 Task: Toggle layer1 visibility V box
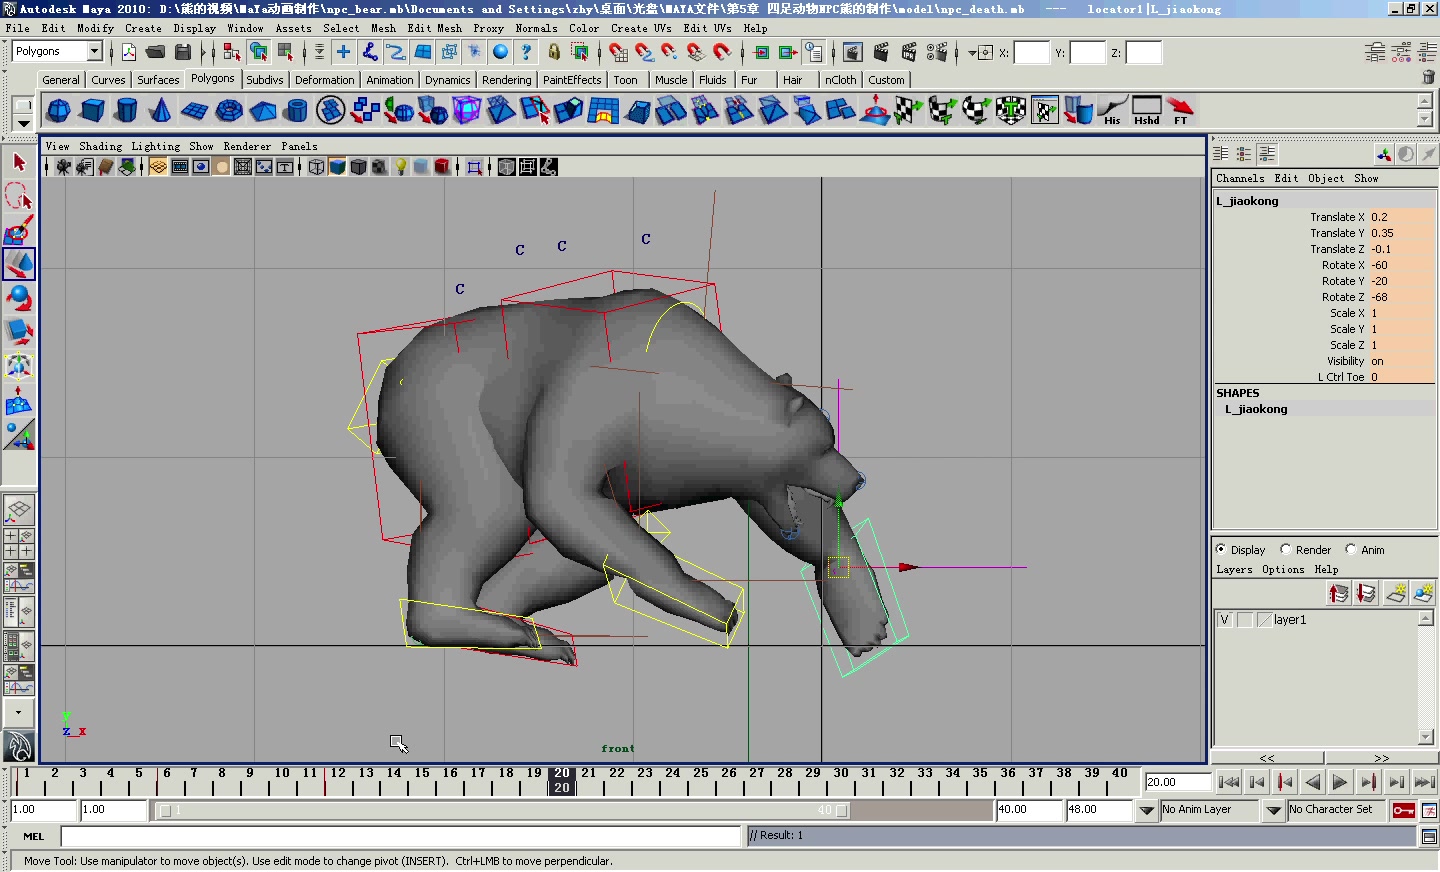(x=1224, y=620)
